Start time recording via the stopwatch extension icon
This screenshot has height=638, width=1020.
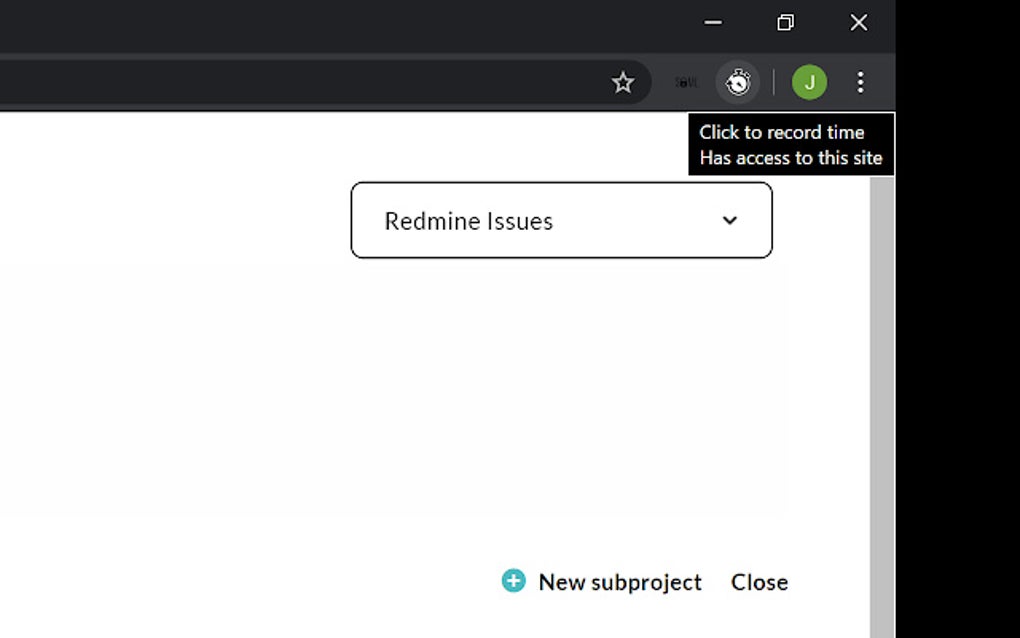tap(737, 82)
